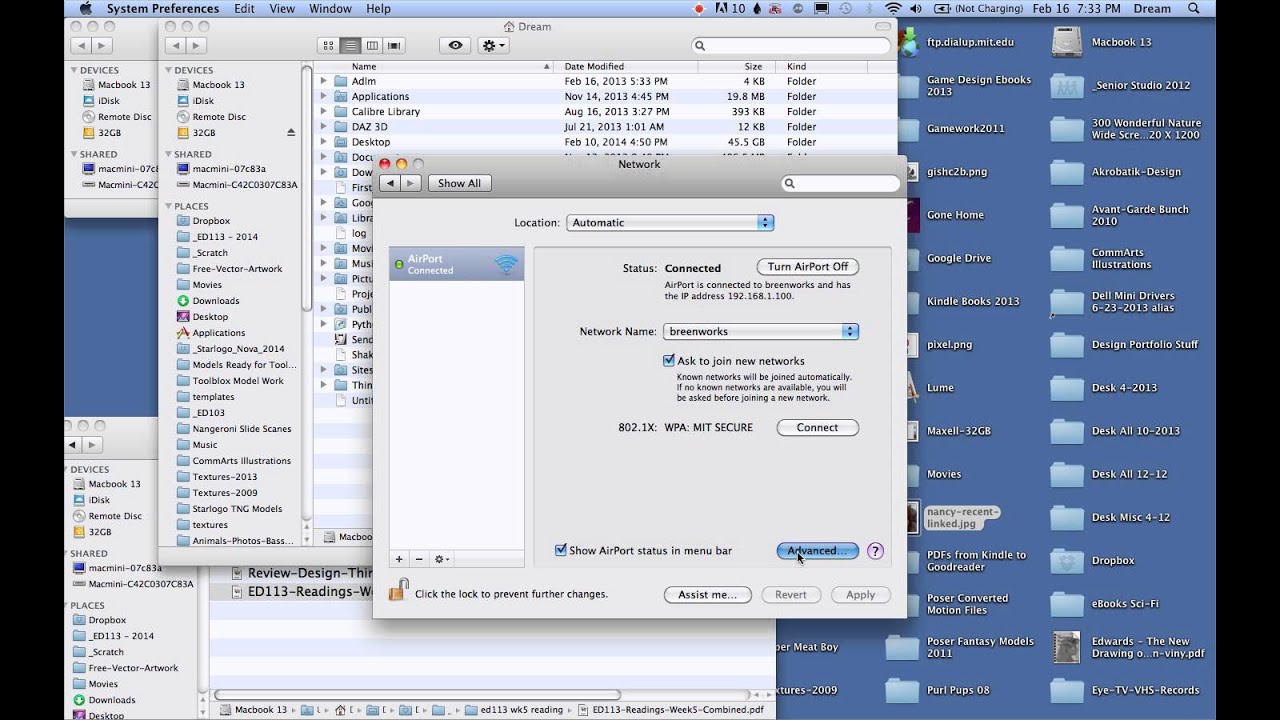This screenshot has height=720, width=1280.
Task: Open Dream user menu in menu bar
Action: (1152, 8)
